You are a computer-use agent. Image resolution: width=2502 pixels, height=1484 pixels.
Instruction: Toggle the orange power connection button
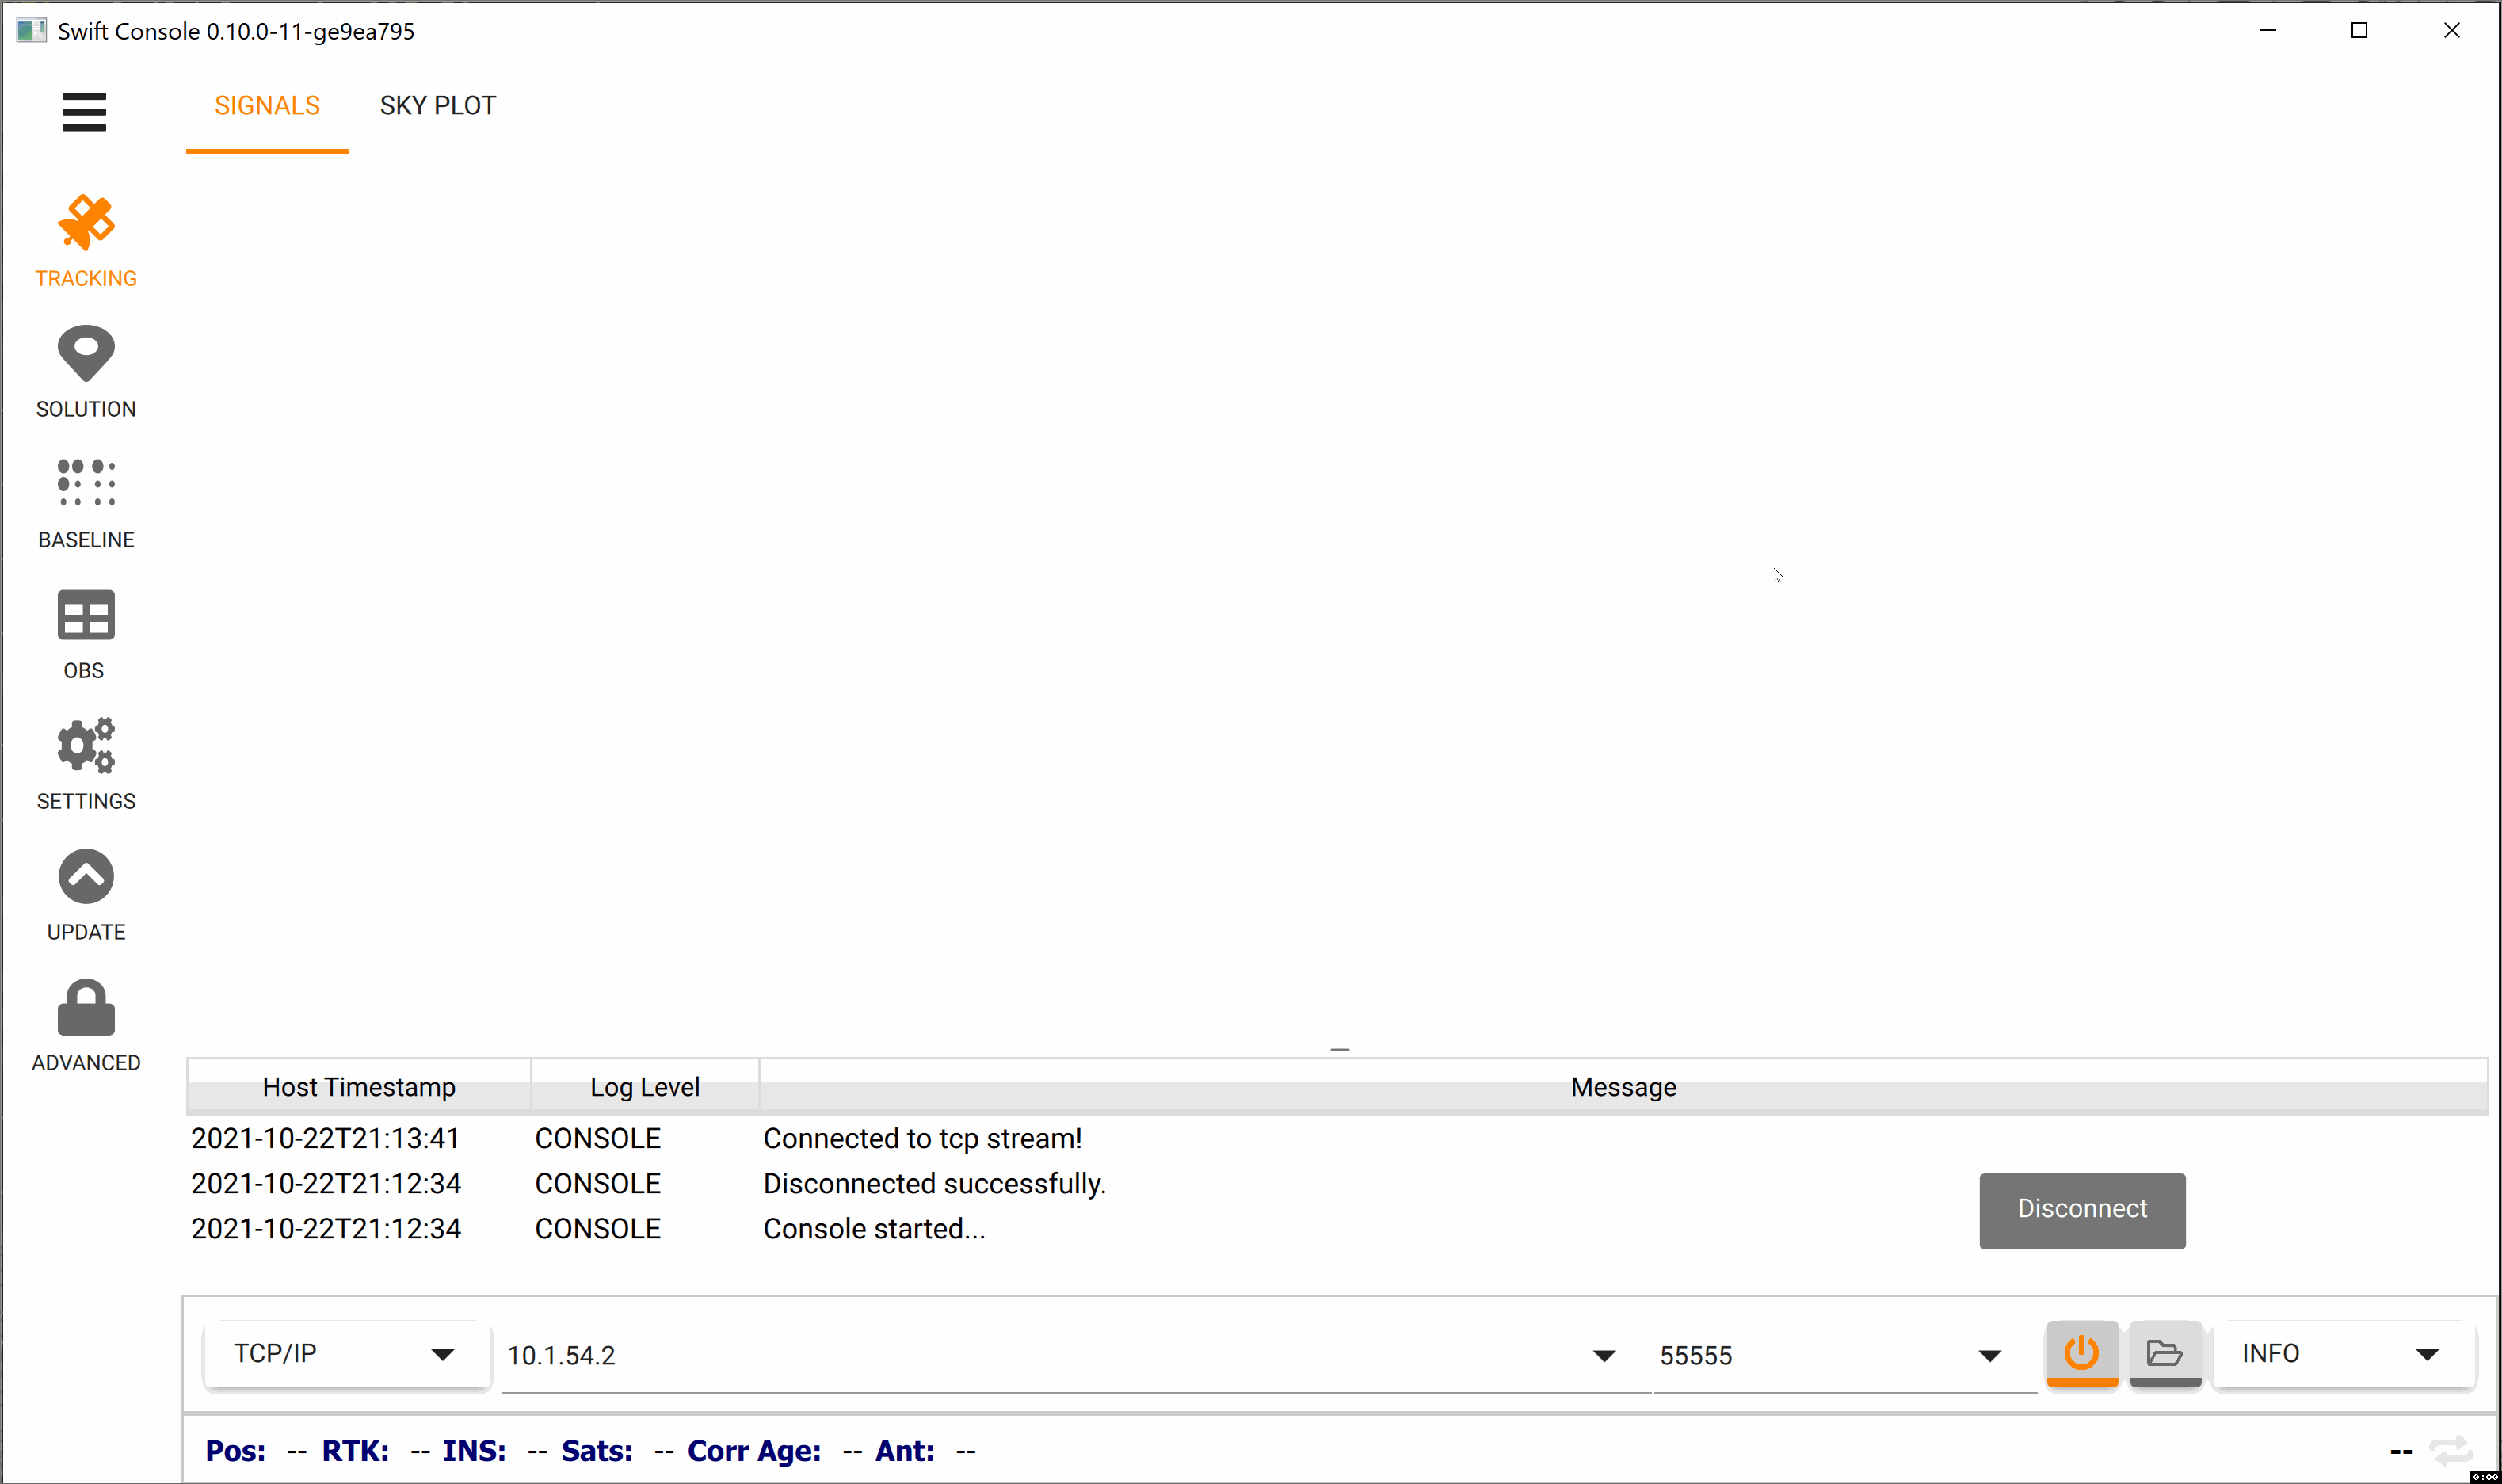[x=2081, y=1353]
